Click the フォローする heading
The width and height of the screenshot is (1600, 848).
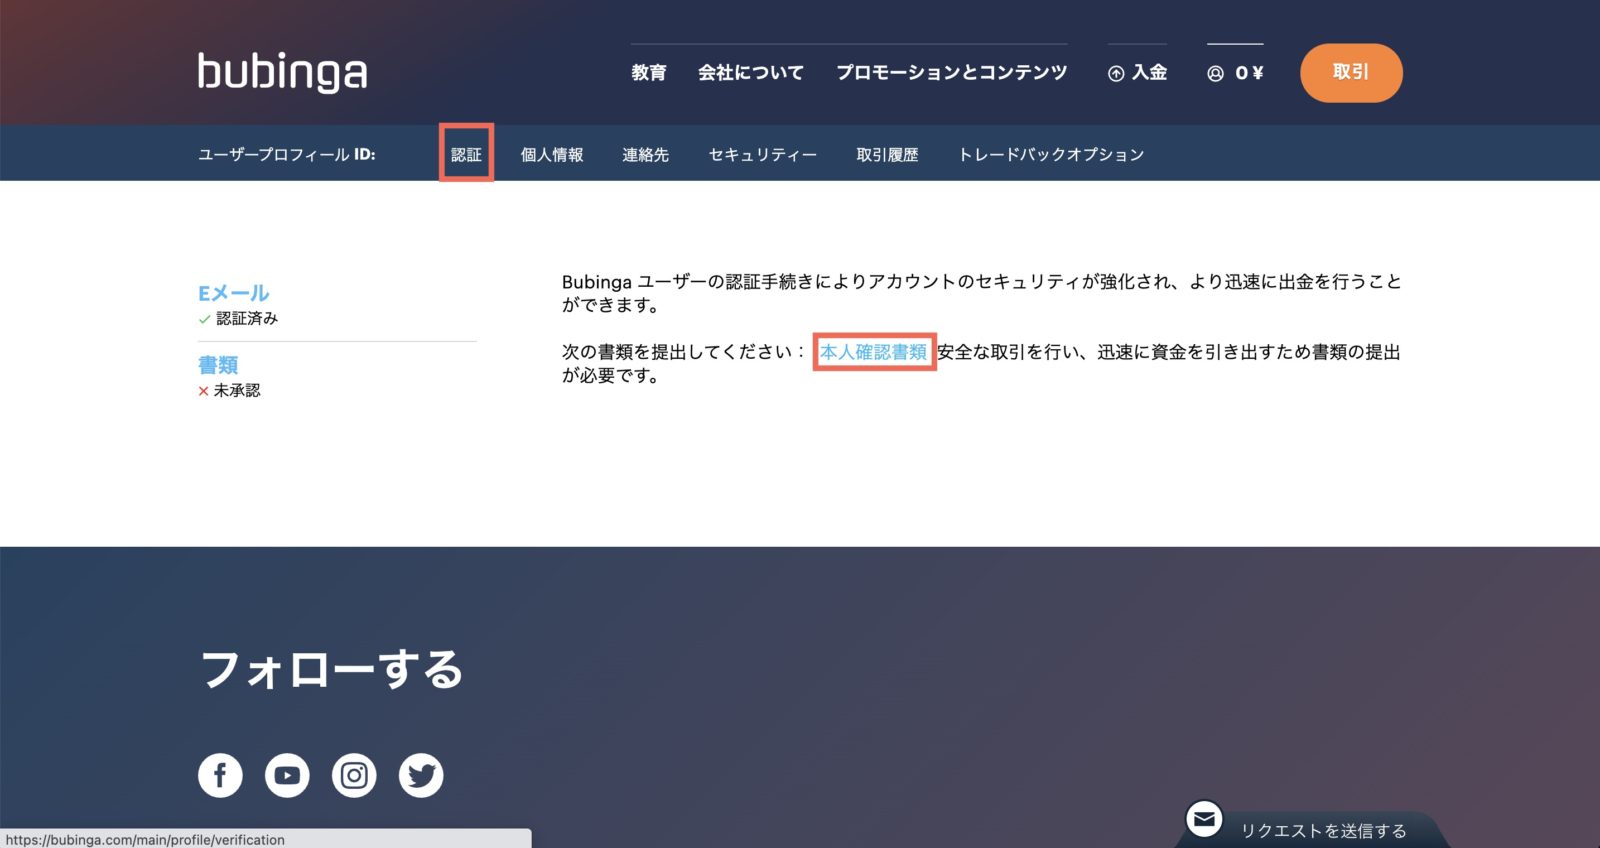(332, 669)
